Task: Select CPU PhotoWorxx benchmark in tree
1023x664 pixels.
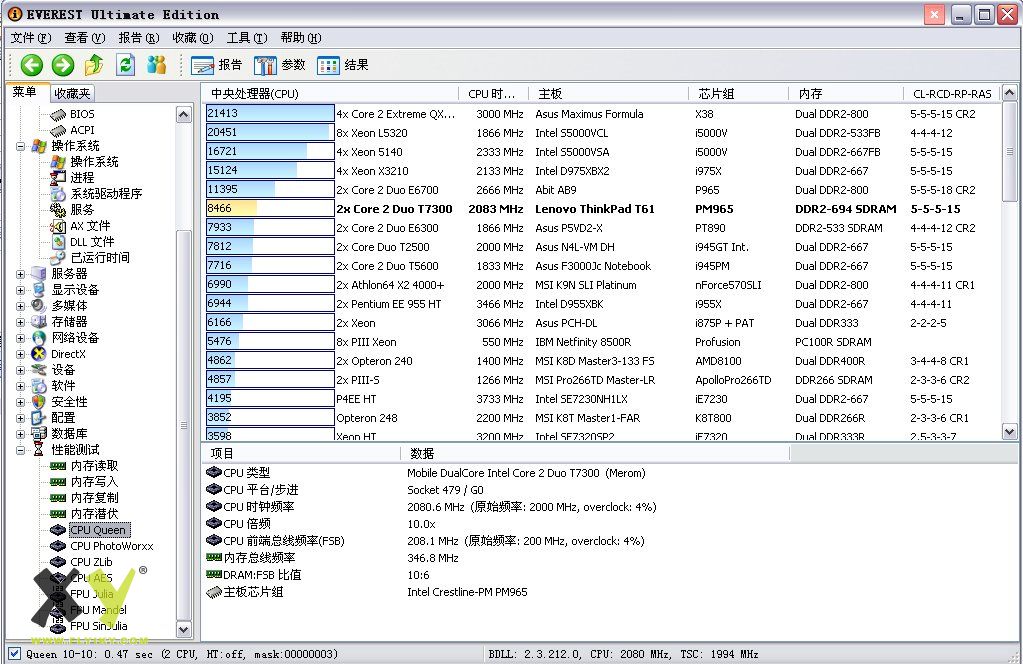Action: click(111, 546)
